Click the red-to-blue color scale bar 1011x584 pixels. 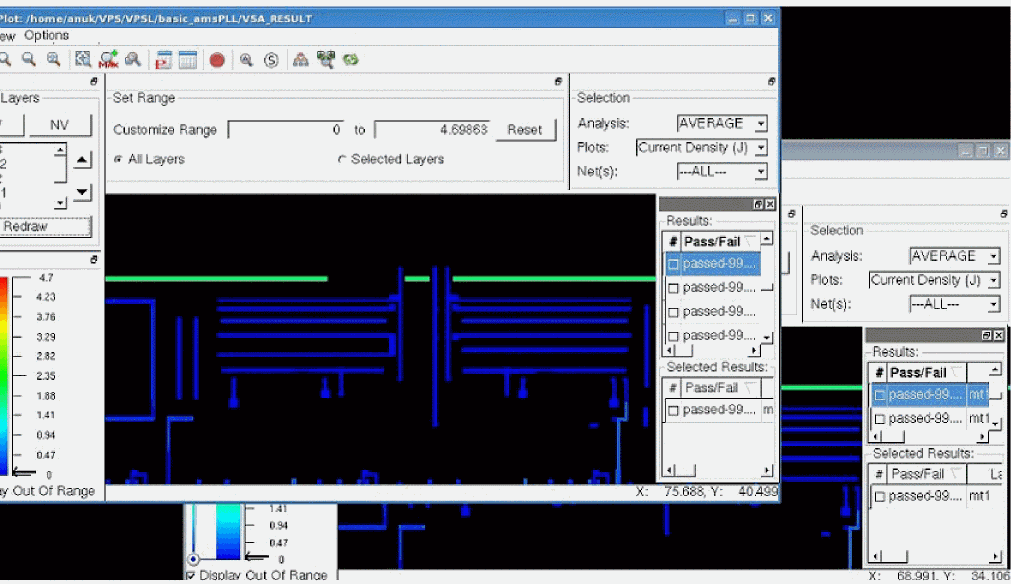pyautogui.click(x=4, y=375)
